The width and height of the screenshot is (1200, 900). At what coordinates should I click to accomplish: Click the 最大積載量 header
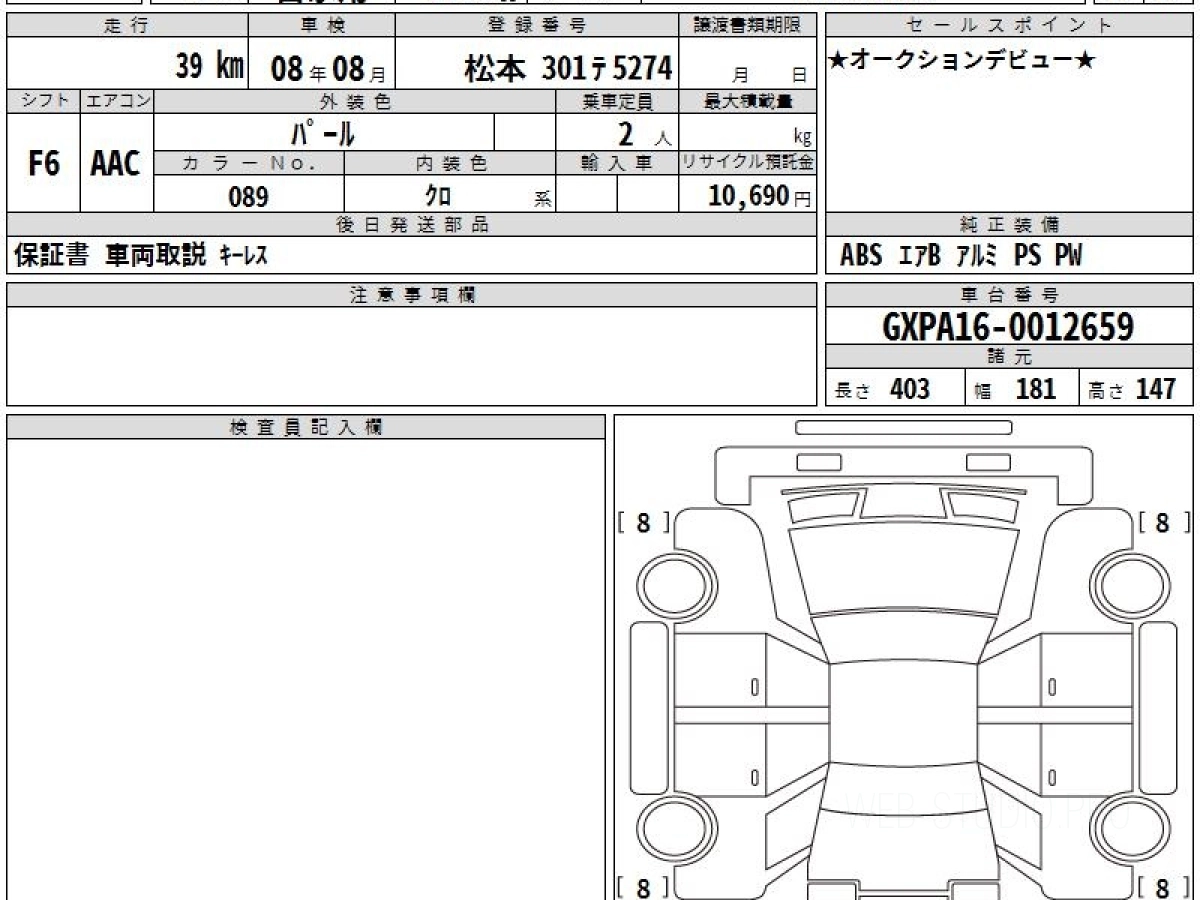point(748,101)
